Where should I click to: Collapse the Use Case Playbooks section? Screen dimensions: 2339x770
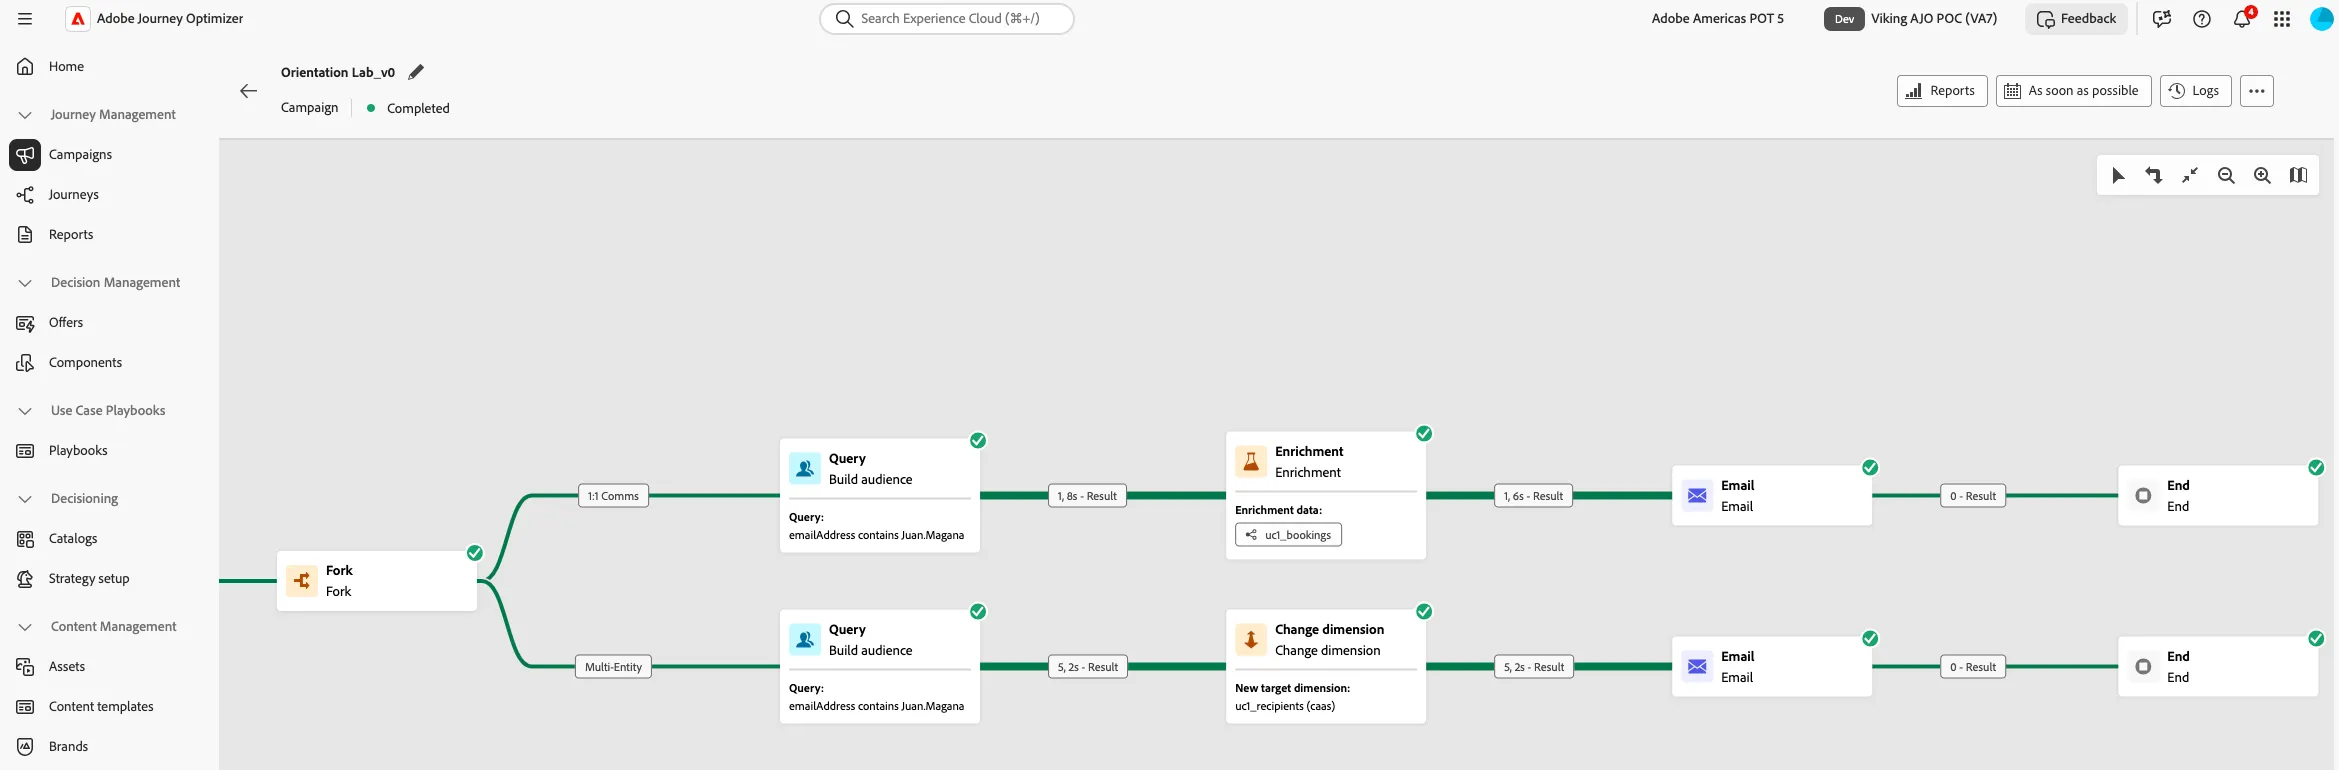click(25, 411)
